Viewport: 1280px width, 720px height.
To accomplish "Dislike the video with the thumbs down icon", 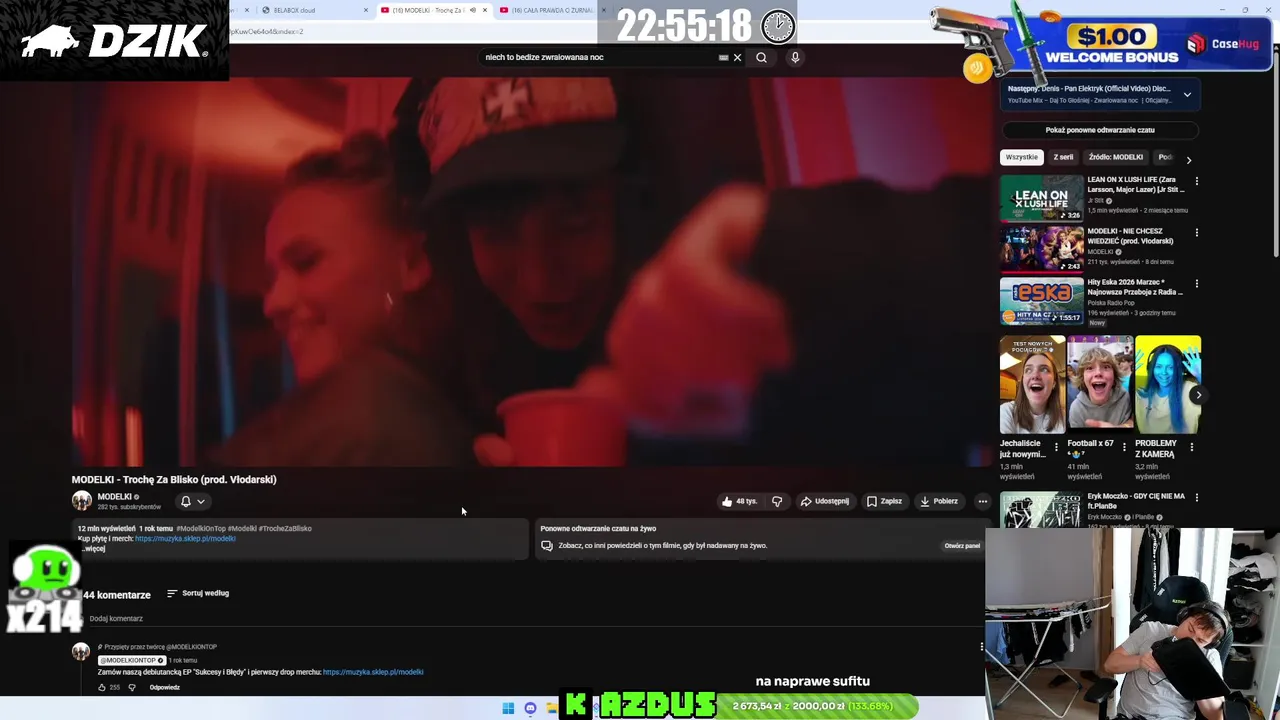I will [x=777, y=501].
